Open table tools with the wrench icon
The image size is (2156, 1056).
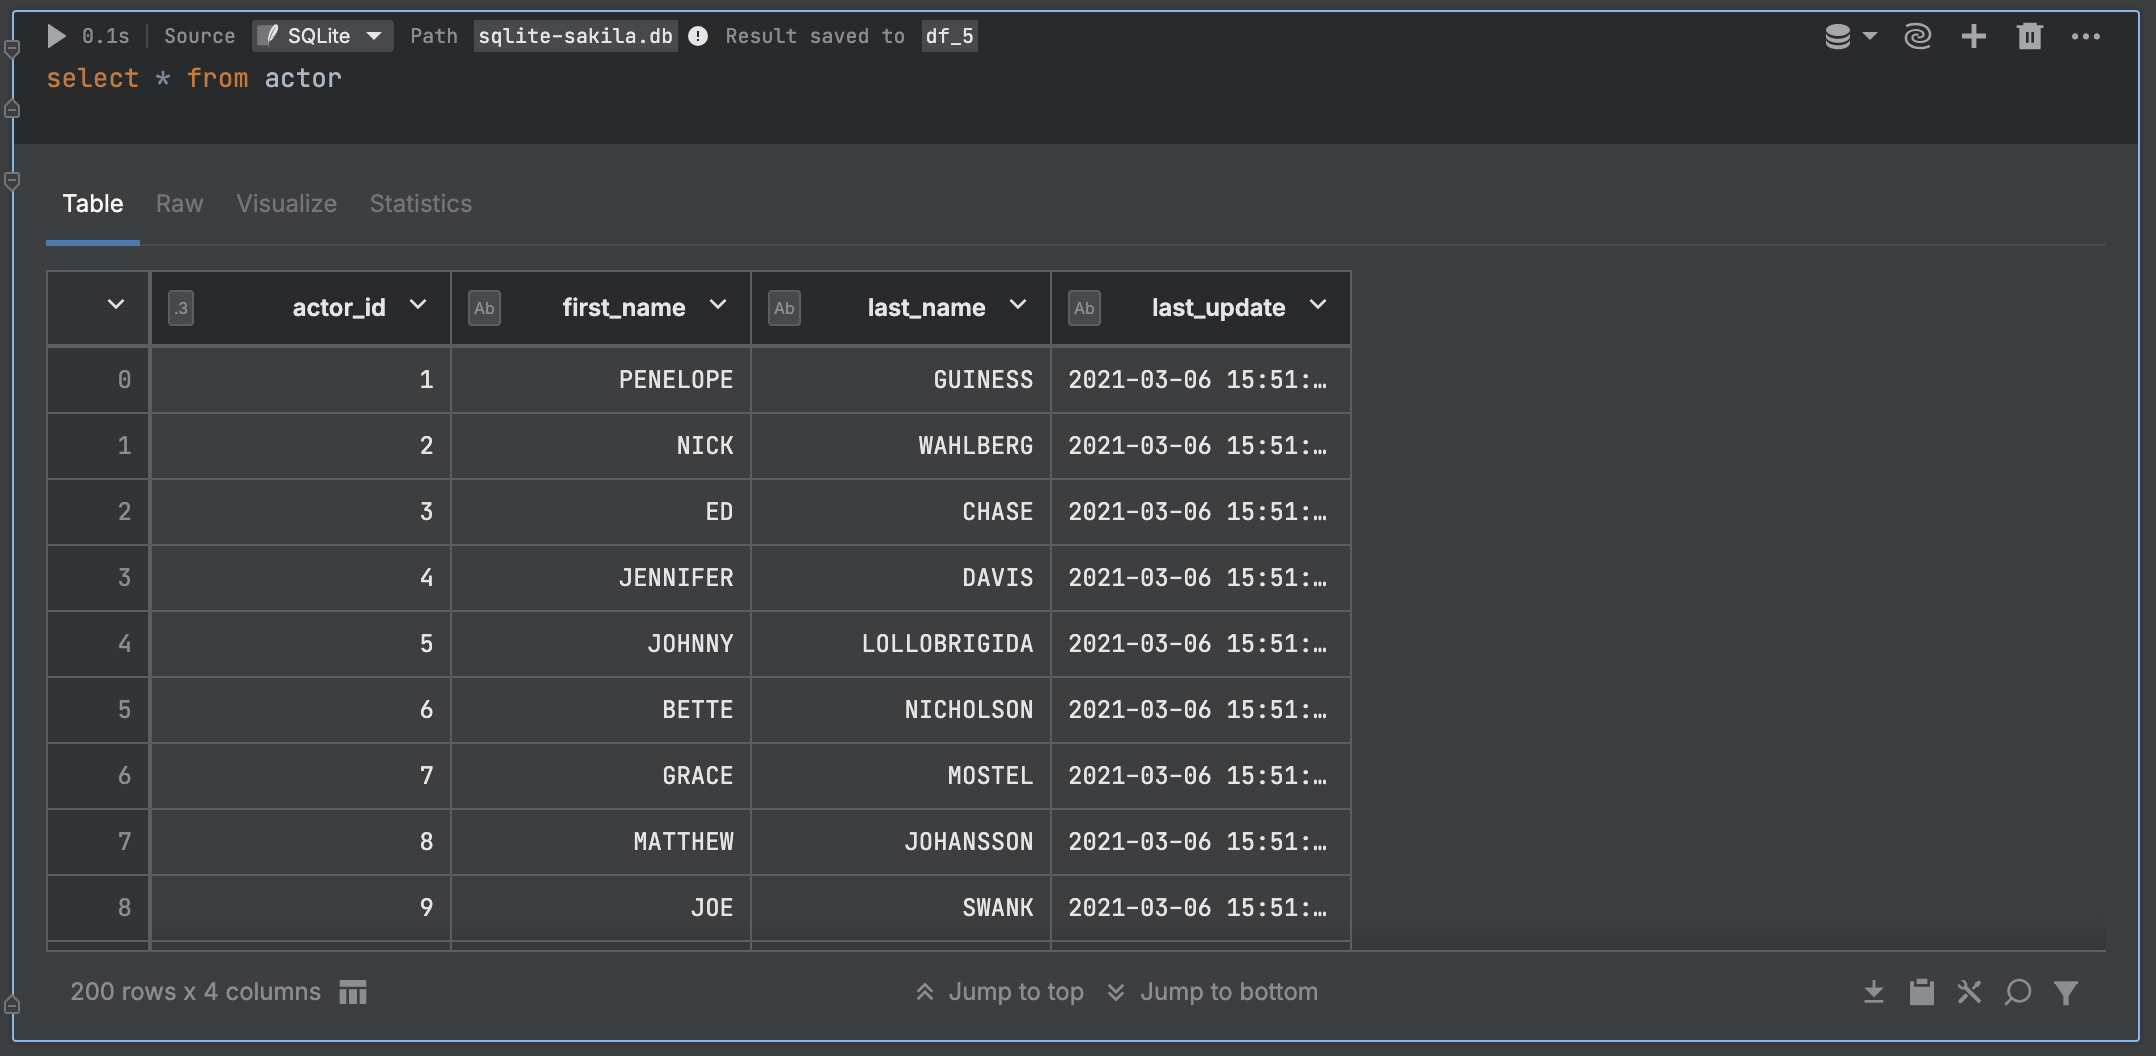click(x=1969, y=991)
